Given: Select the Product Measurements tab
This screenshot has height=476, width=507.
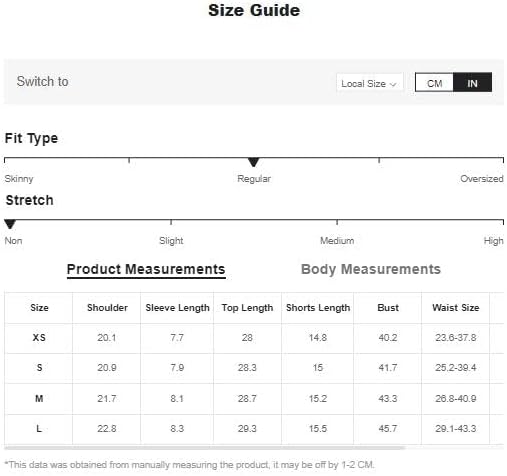Looking at the screenshot, I should pos(146,269).
